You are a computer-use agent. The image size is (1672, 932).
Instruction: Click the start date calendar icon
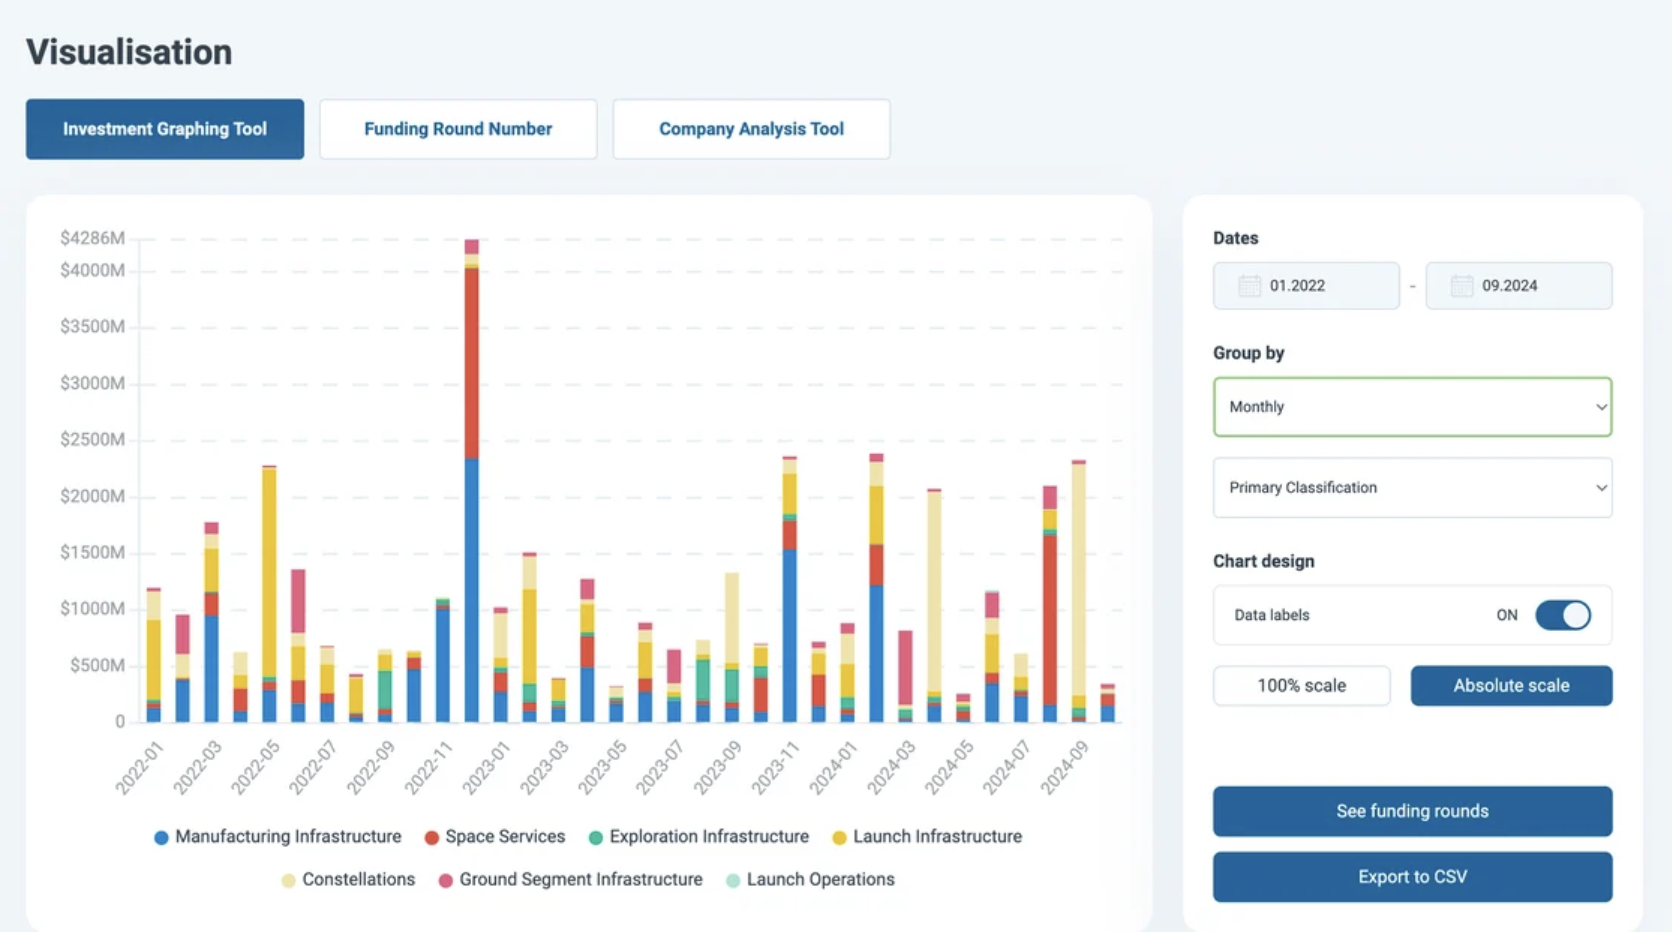pyautogui.click(x=1249, y=286)
